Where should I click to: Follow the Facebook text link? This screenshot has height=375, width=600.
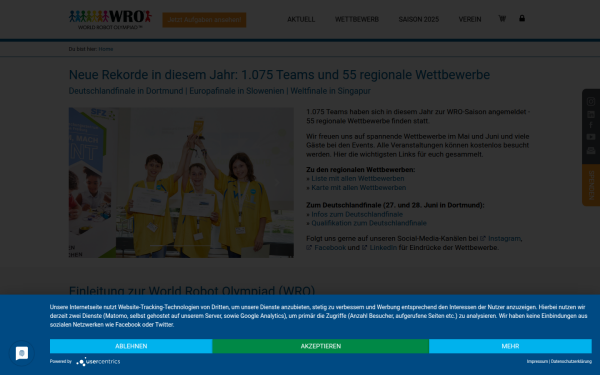(x=330, y=248)
